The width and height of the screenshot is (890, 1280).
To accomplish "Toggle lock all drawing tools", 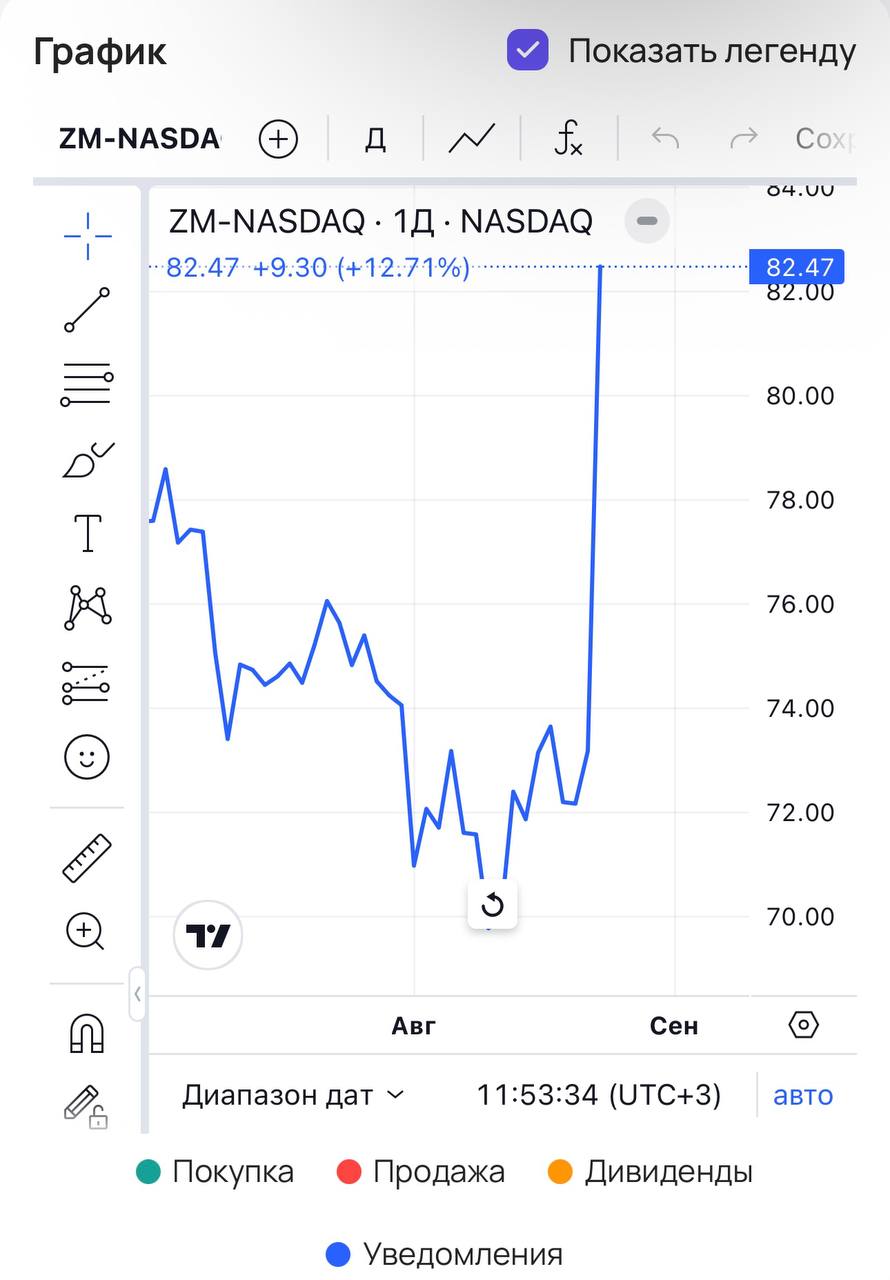I will [87, 1106].
